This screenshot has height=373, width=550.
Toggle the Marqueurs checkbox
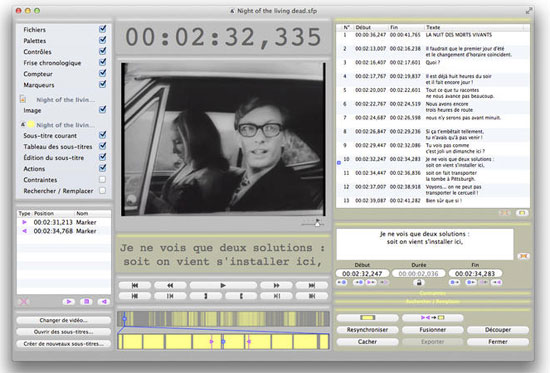click(102, 84)
